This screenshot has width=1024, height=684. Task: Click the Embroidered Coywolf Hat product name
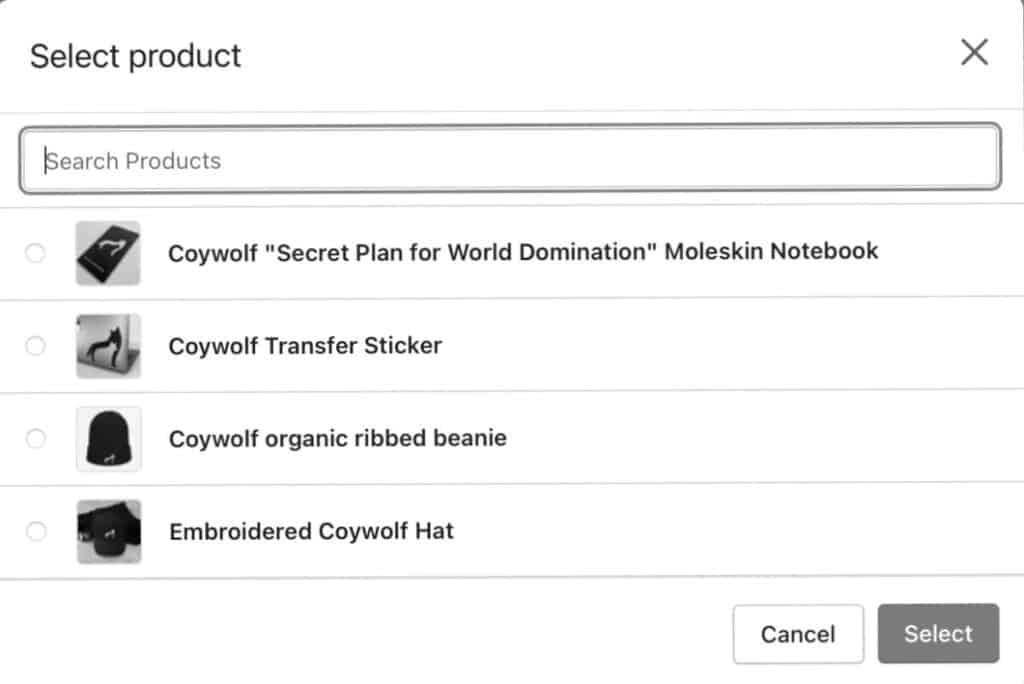312,531
